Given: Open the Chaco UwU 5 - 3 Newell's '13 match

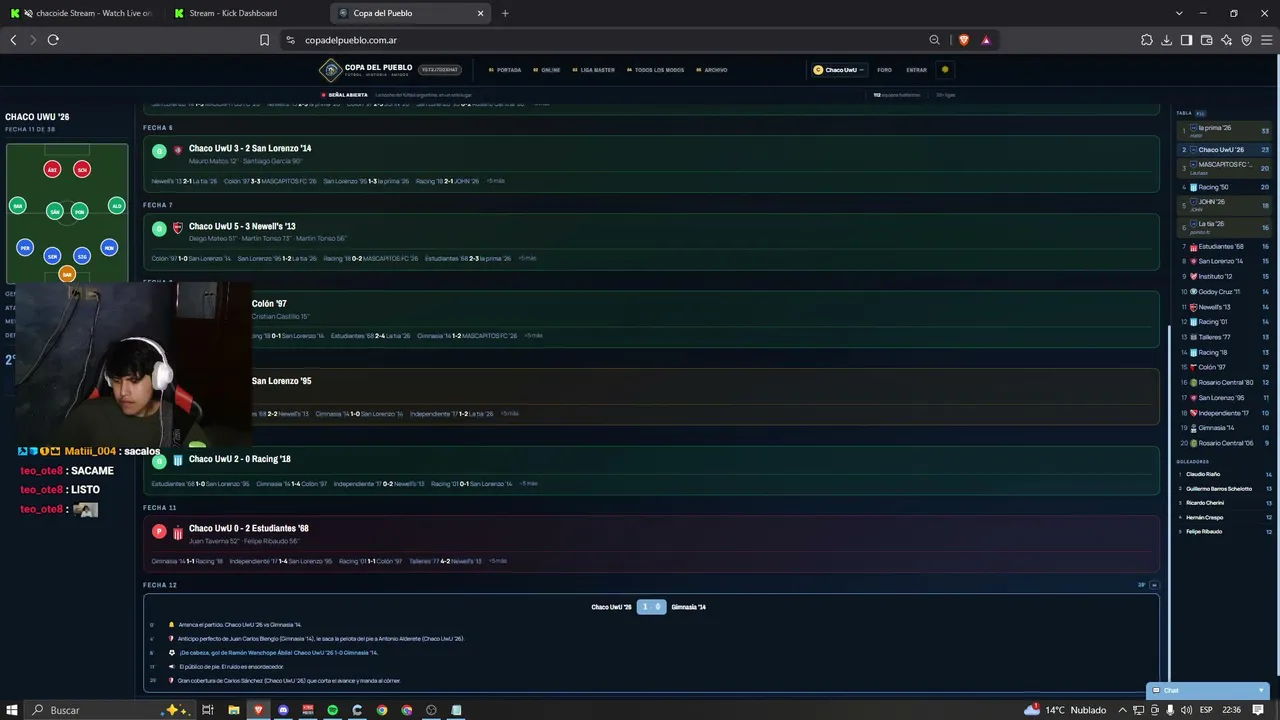Looking at the screenshot, I should click(x=651, y=242).
